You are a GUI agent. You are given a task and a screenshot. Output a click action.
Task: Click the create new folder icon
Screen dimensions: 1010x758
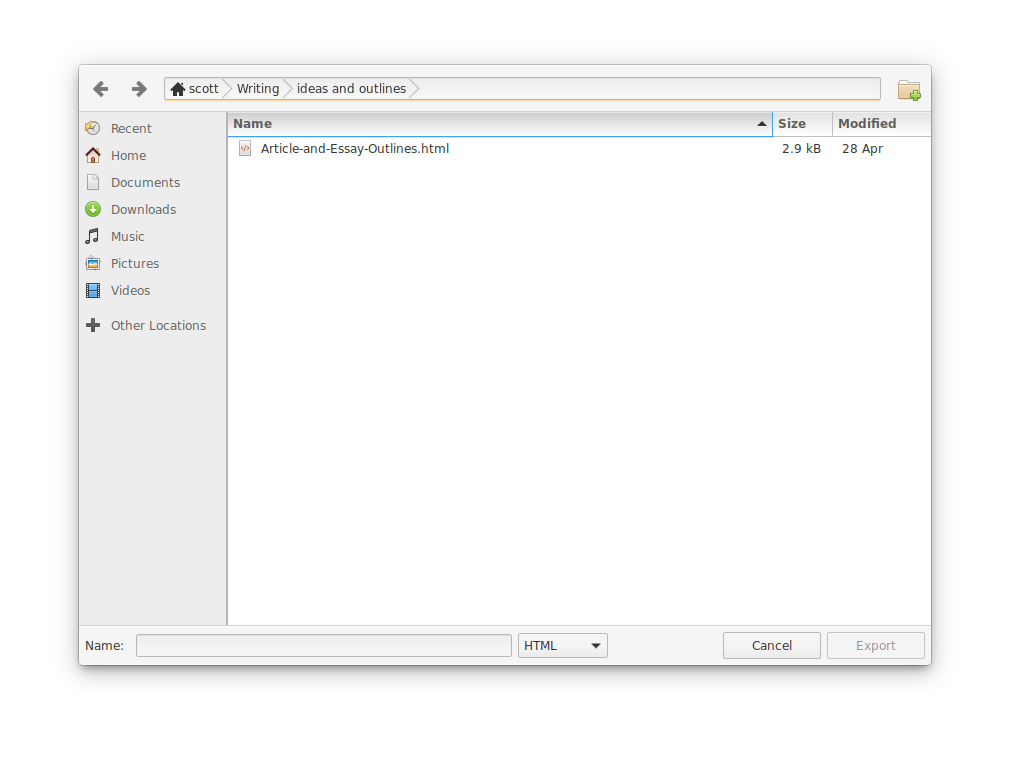point(908,90)
